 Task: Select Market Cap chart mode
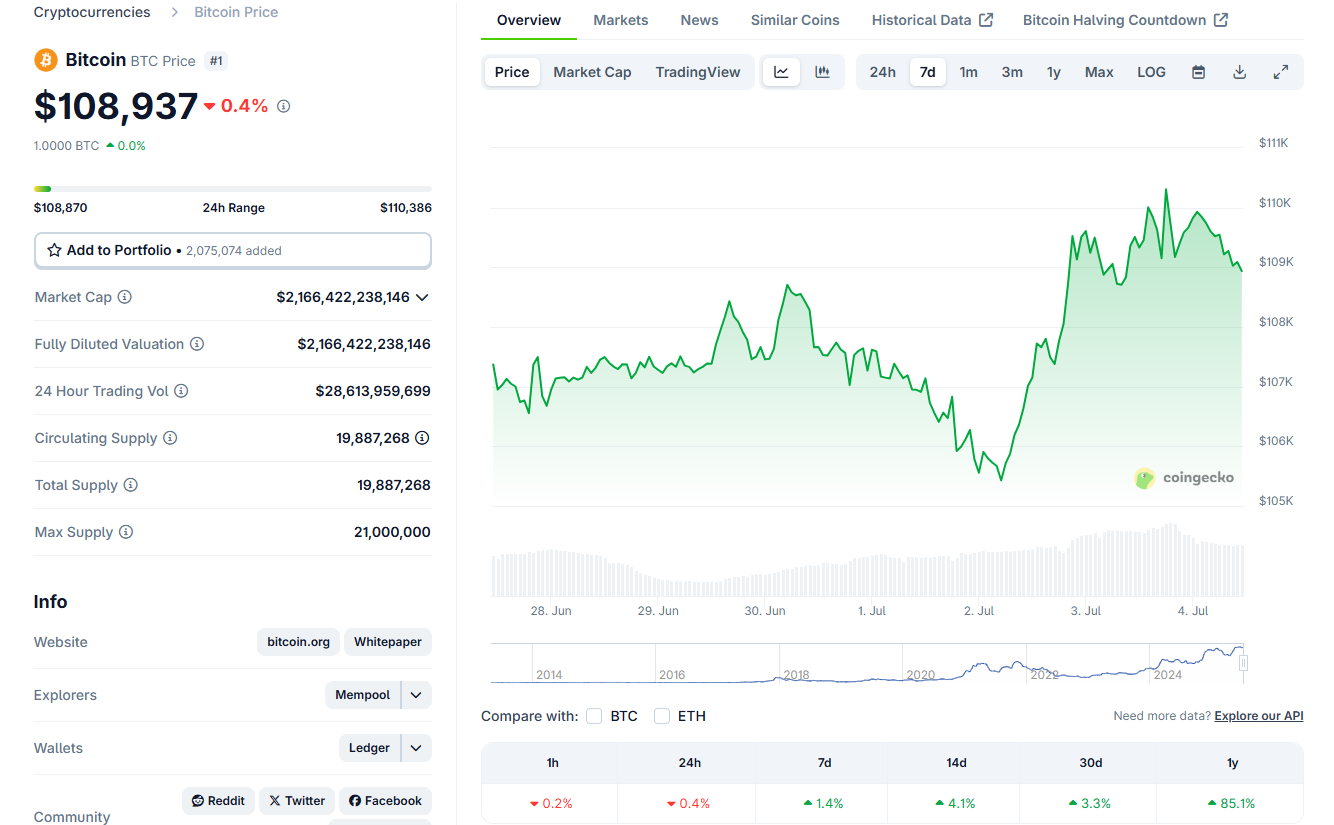pyautogui.click(x=592, y=72)
